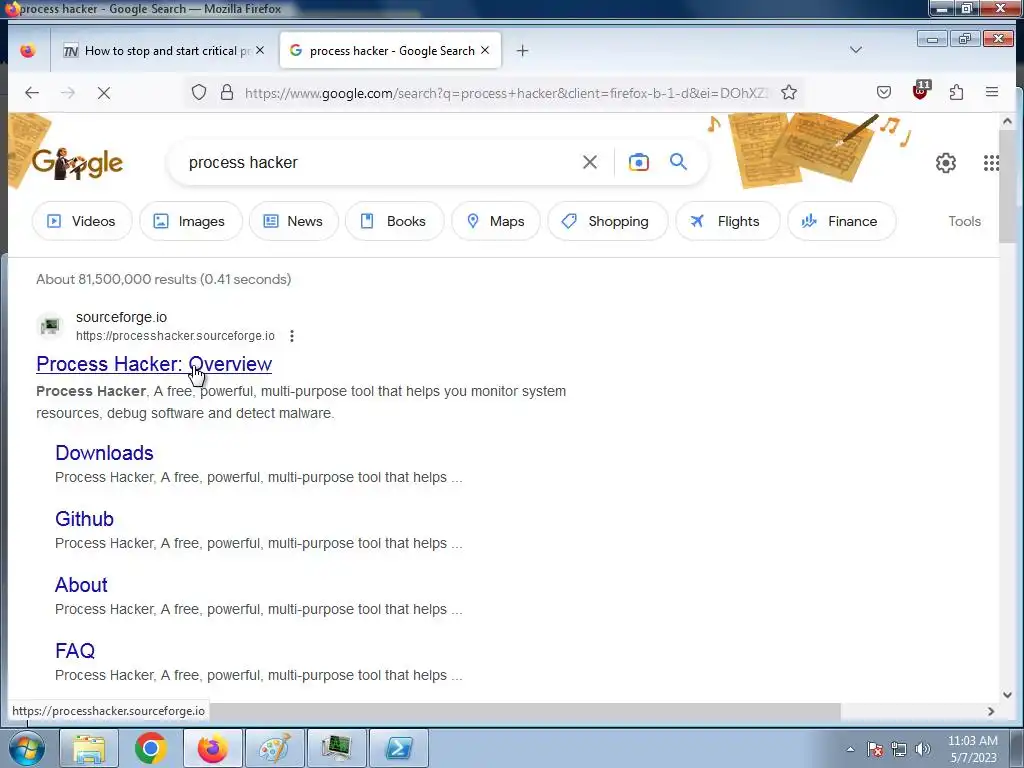Filter results by Shopping
Image resolution: width=1024 pixels, height=768 pixels.
(x=607, y=221)
